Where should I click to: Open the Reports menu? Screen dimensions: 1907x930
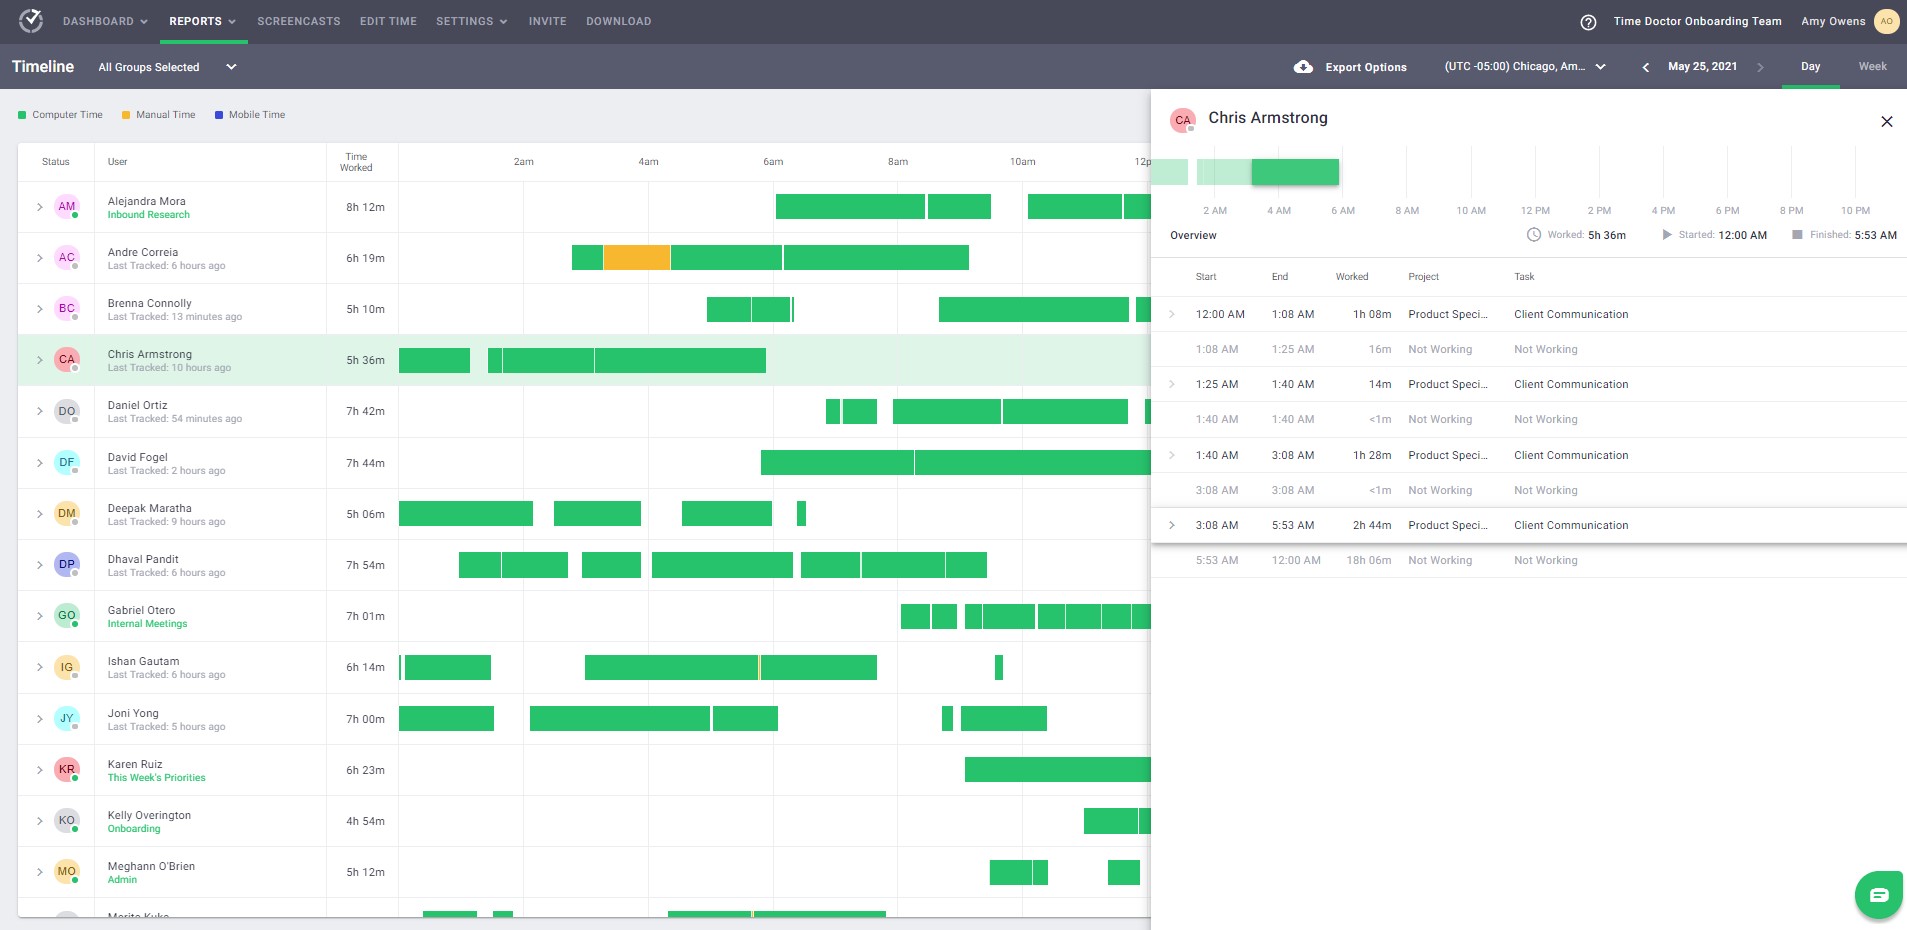click(x=202, y=21)
